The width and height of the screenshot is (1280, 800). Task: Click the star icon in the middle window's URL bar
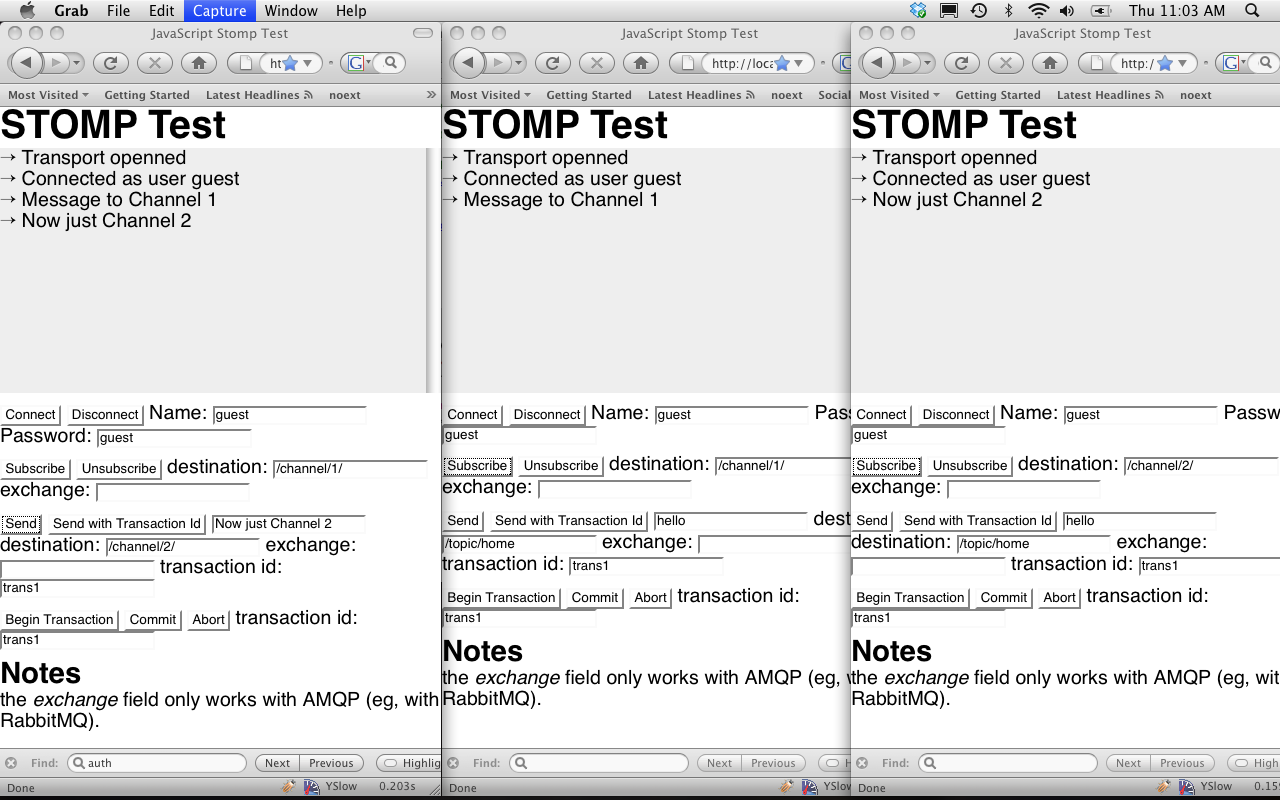(782, 63)
